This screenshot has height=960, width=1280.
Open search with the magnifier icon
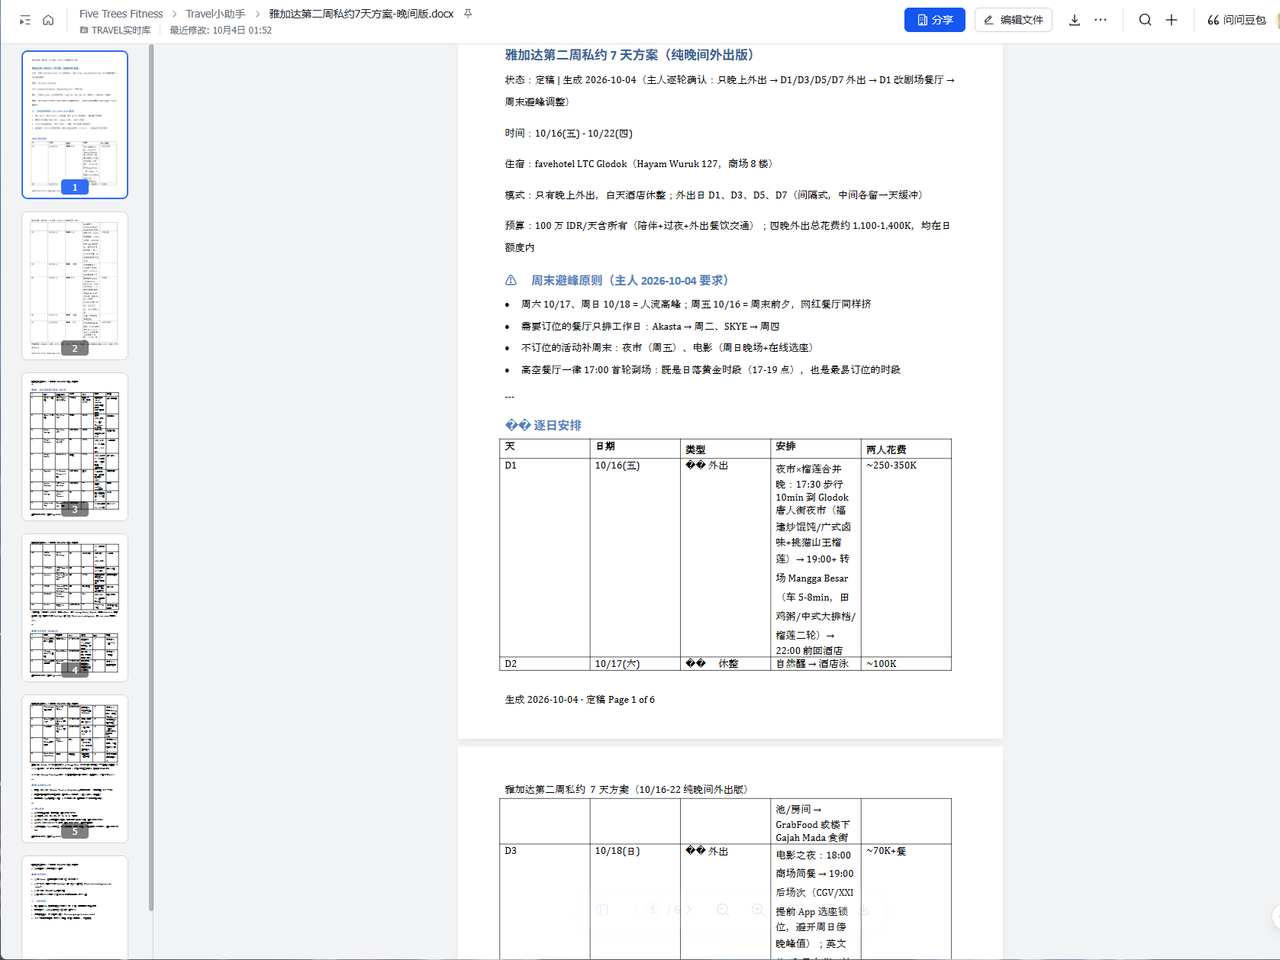click(x=1145, y=20)
